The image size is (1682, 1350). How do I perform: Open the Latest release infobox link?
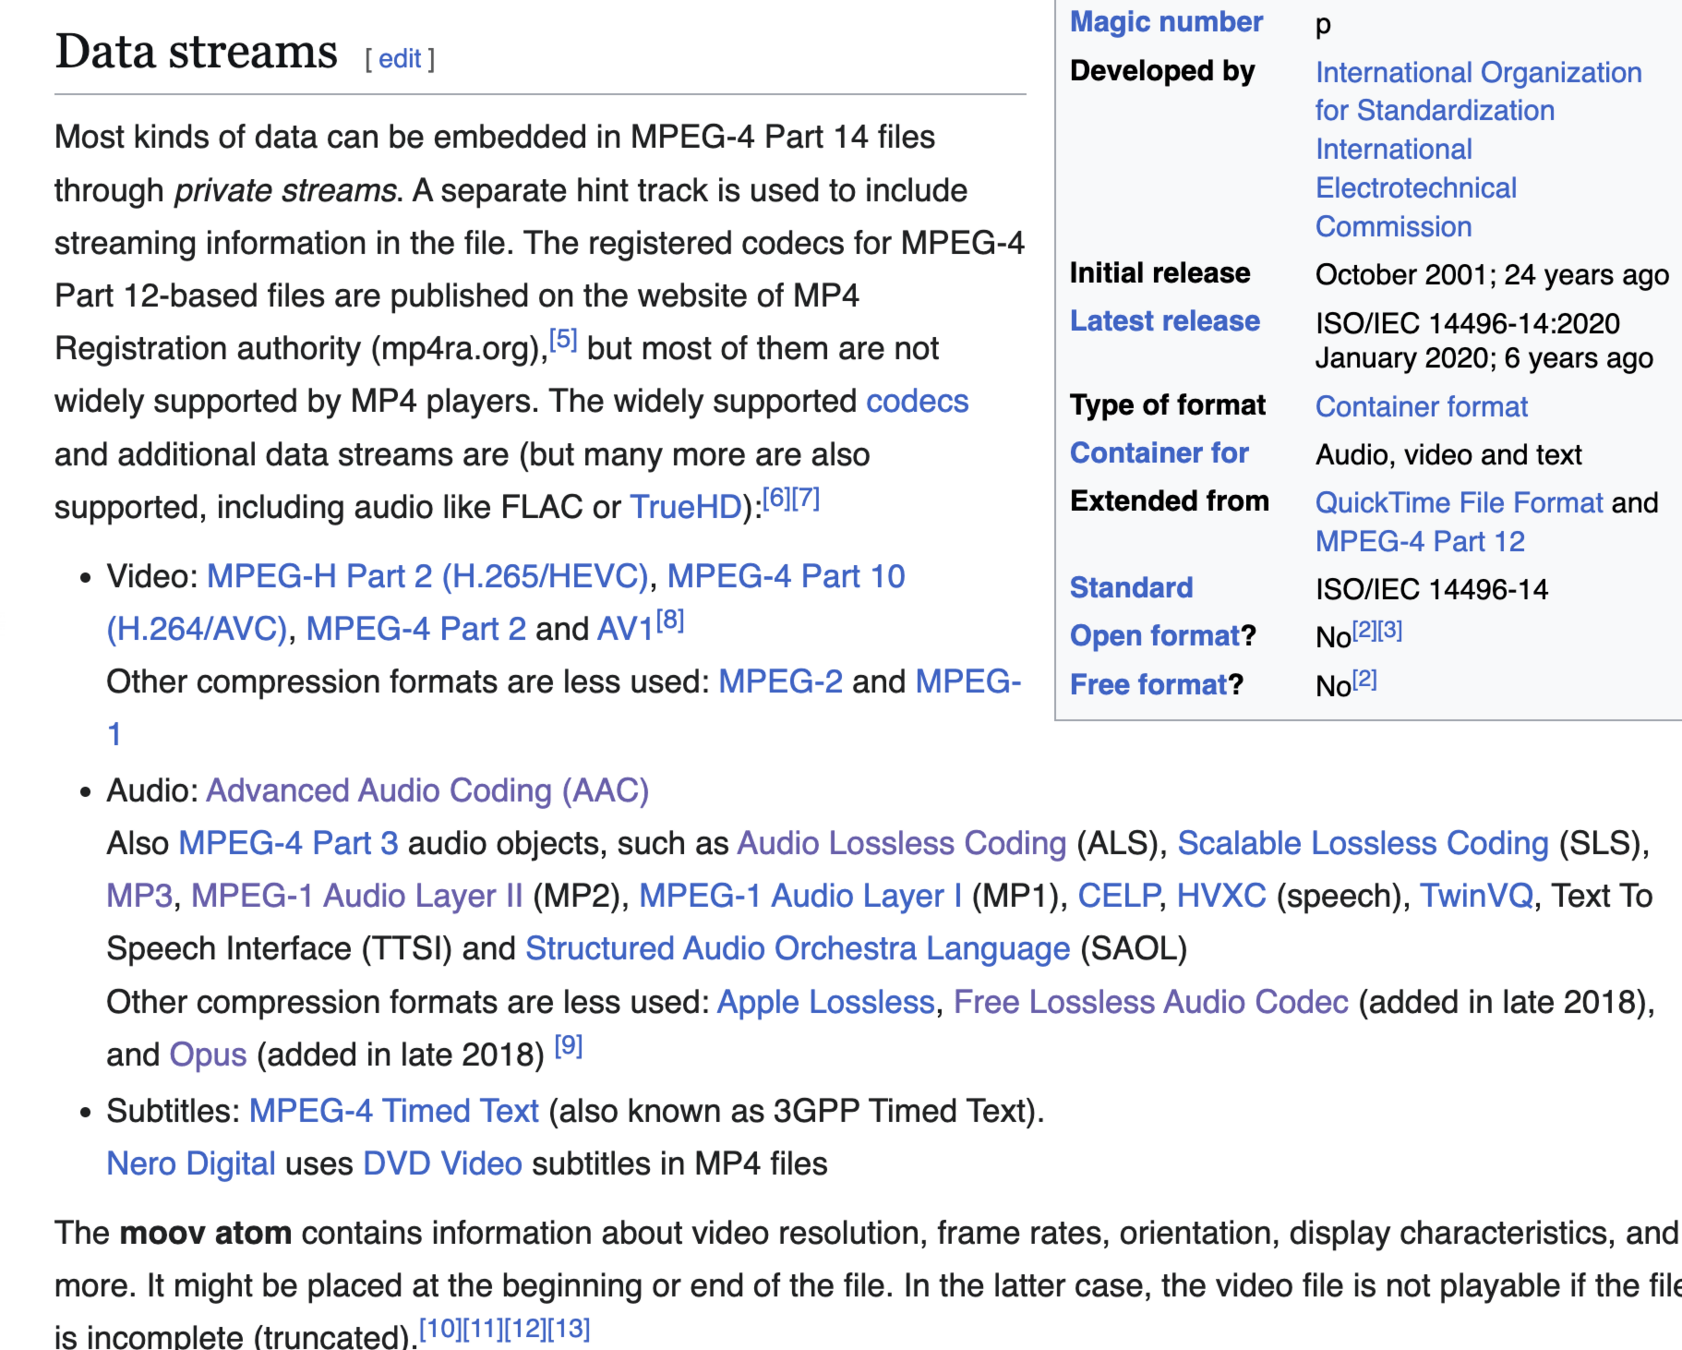pos(1164,321)
